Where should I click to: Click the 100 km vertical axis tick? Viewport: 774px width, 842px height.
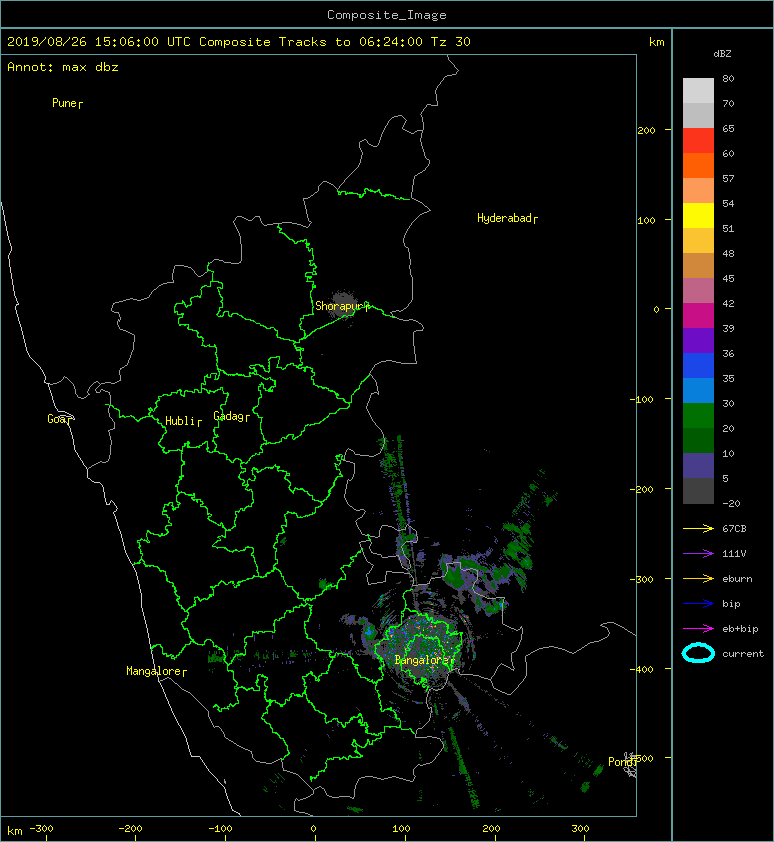coord(647,220)
